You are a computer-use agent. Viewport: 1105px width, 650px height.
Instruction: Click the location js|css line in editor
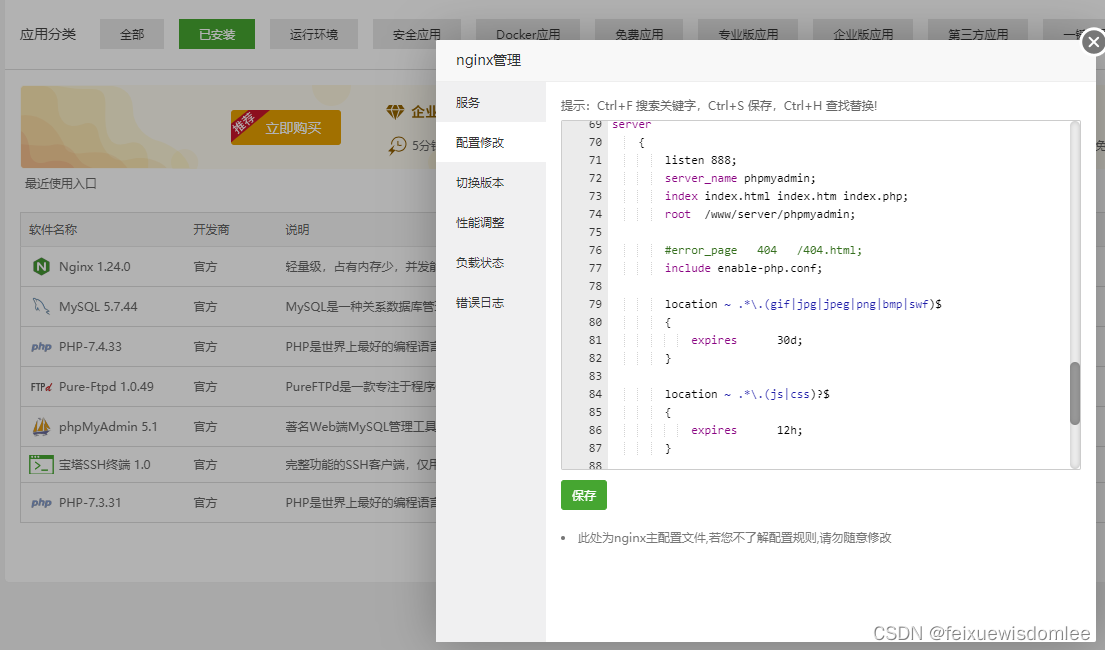[747, 394]
